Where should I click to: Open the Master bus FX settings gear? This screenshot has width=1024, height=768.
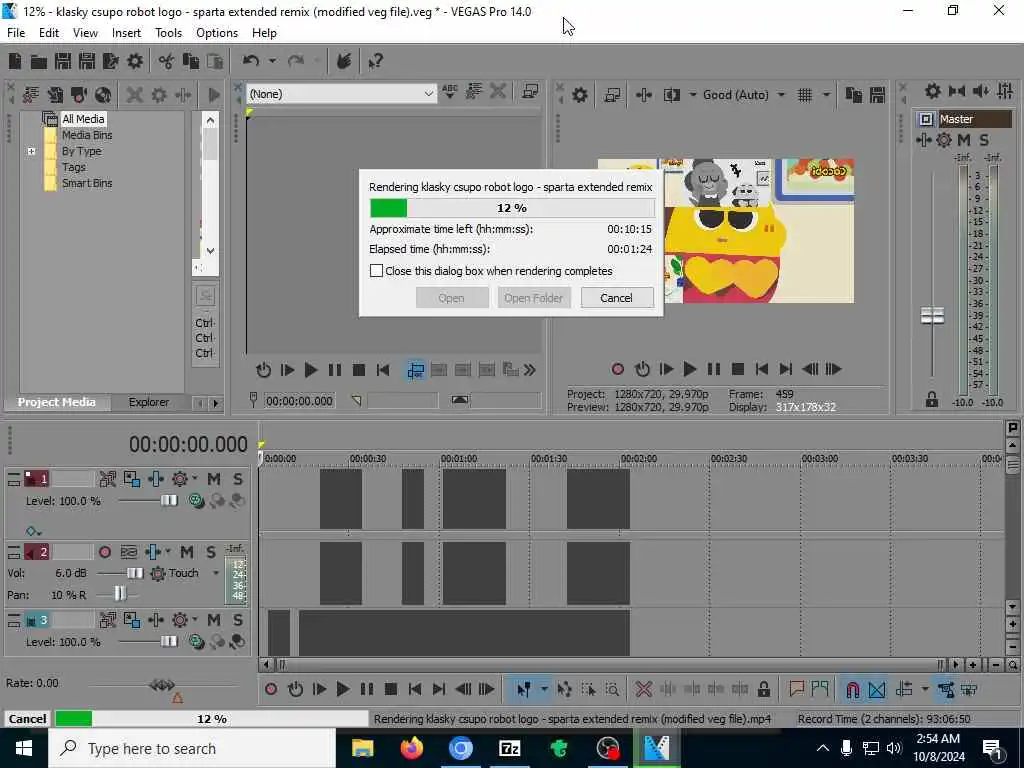pos(944,140)
